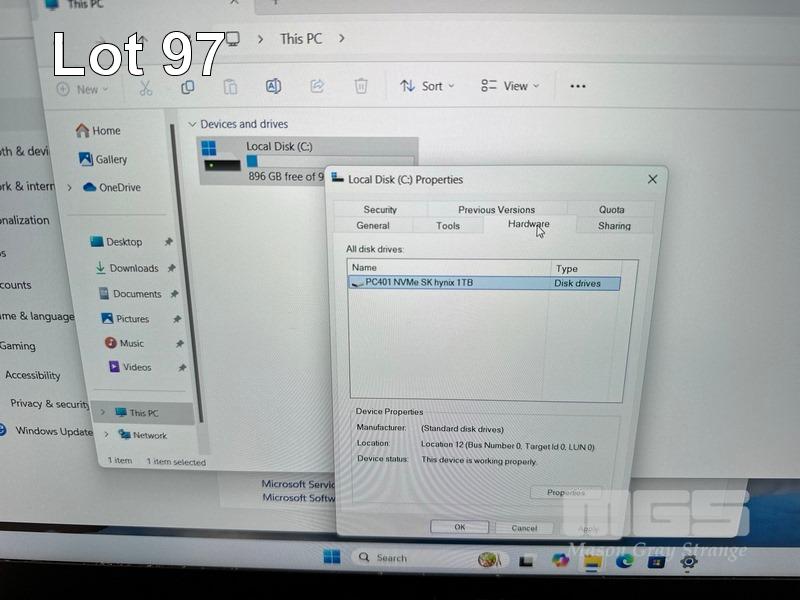Screen dimensions: 800x600
Task: Open the View dropdown
Action: pos(510,86)
